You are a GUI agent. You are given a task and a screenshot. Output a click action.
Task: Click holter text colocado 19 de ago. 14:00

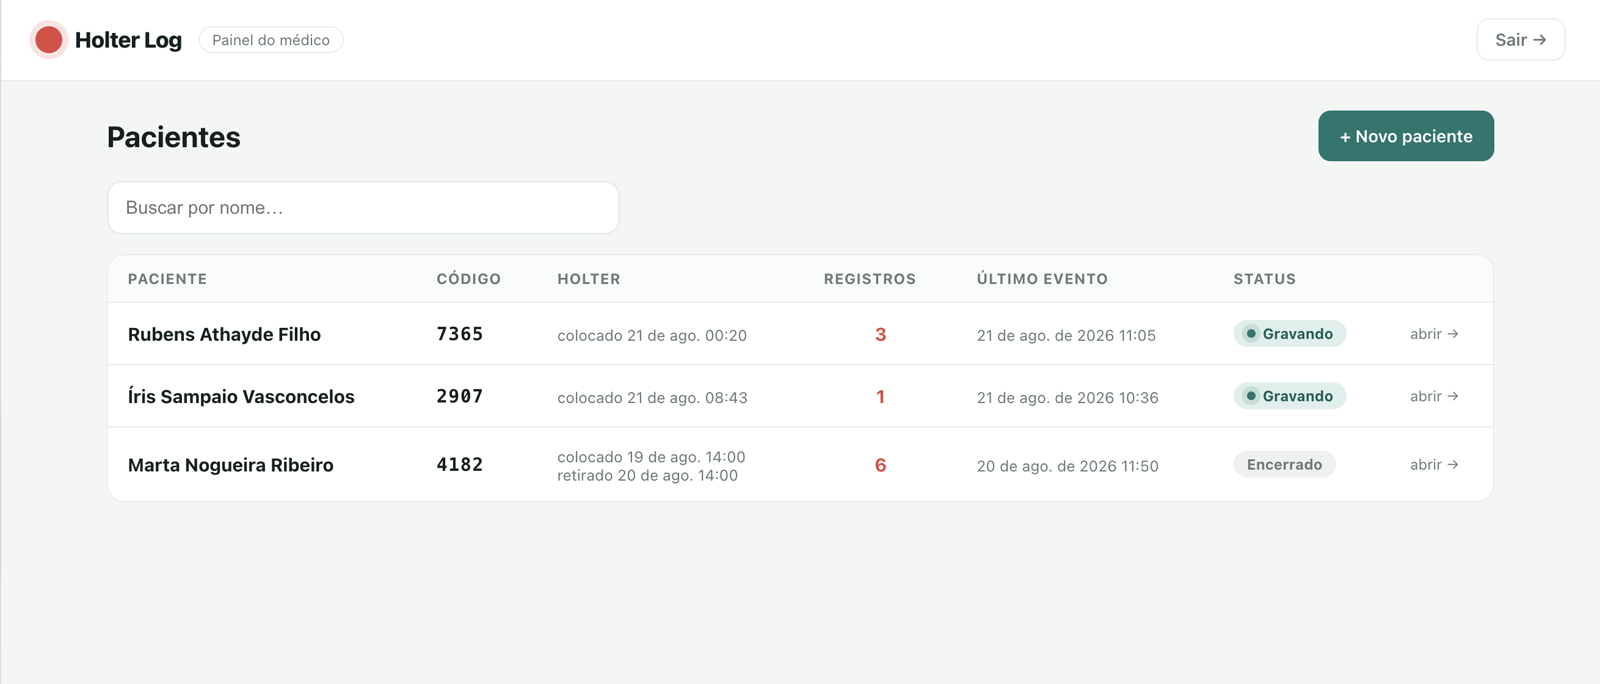tap(651, 457)
